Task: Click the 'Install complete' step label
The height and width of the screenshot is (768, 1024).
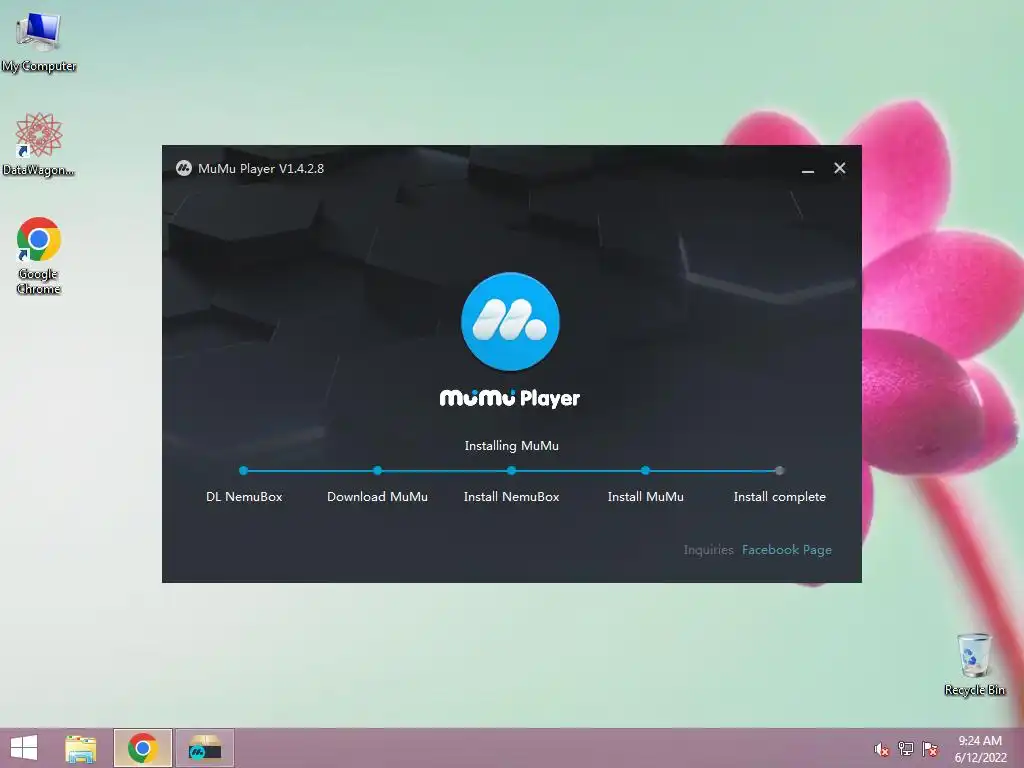Action: 780,497
